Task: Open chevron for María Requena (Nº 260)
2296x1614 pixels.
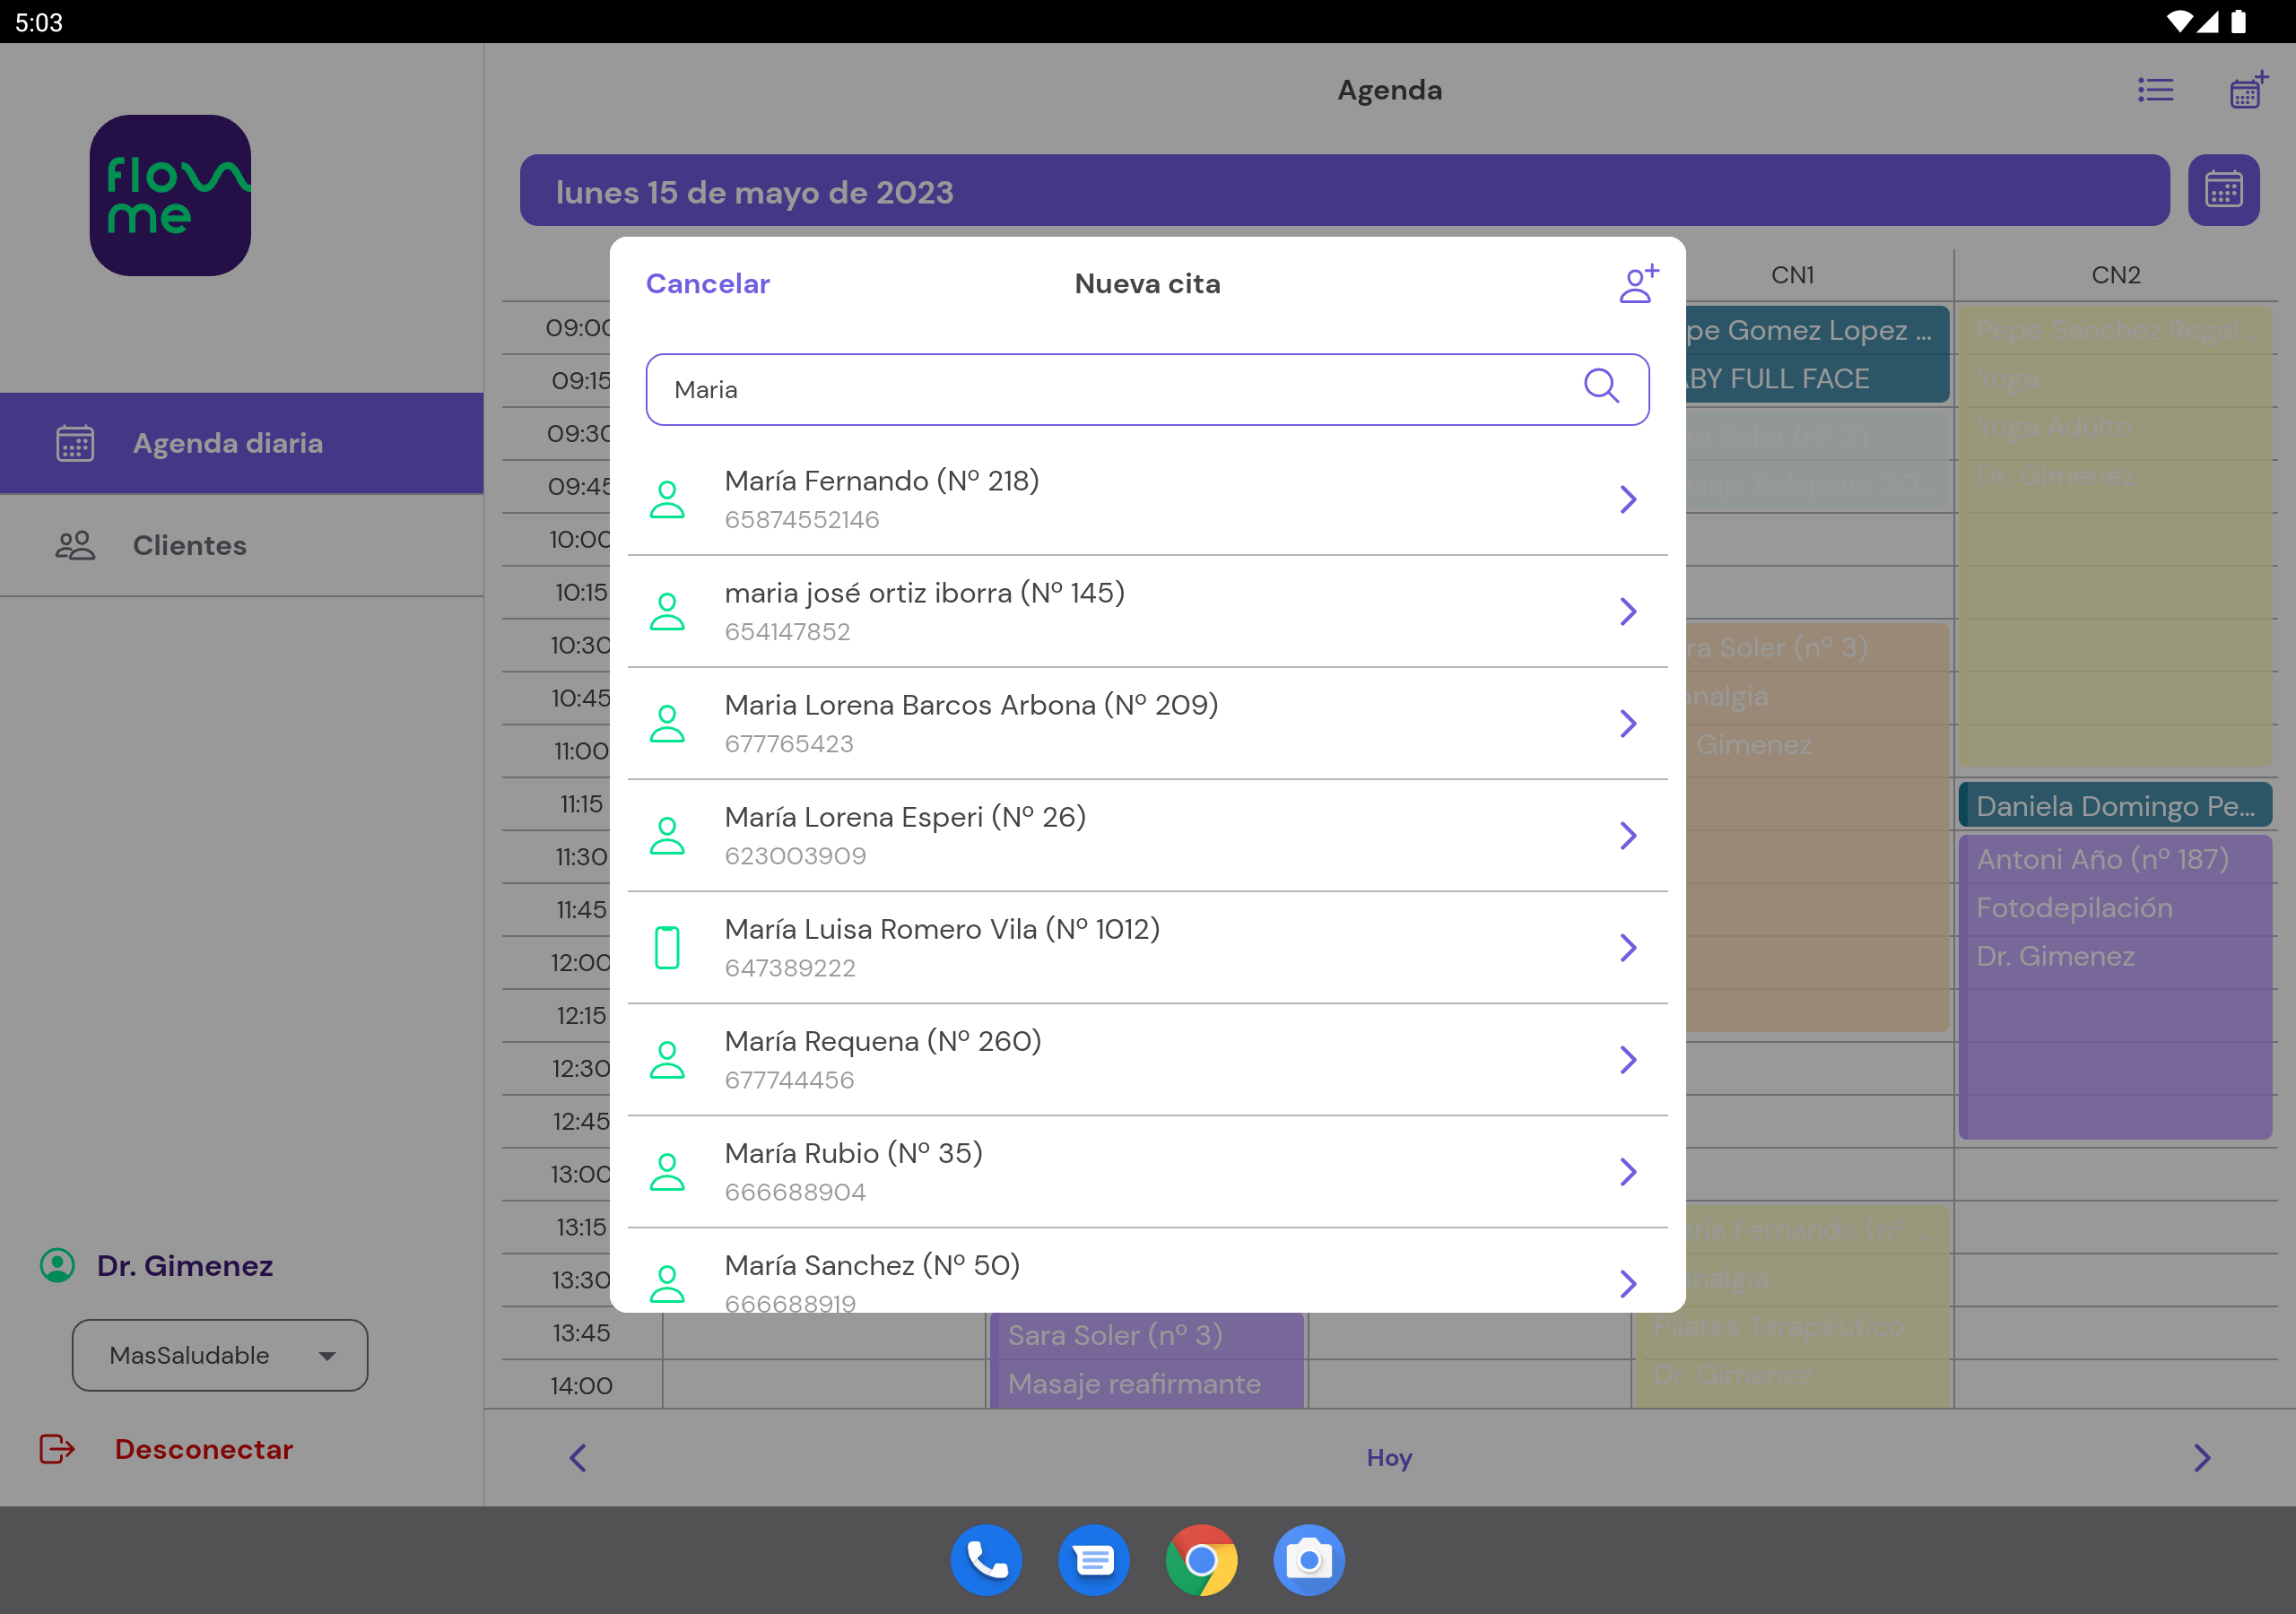Action: click(x=1628, y=1059)
